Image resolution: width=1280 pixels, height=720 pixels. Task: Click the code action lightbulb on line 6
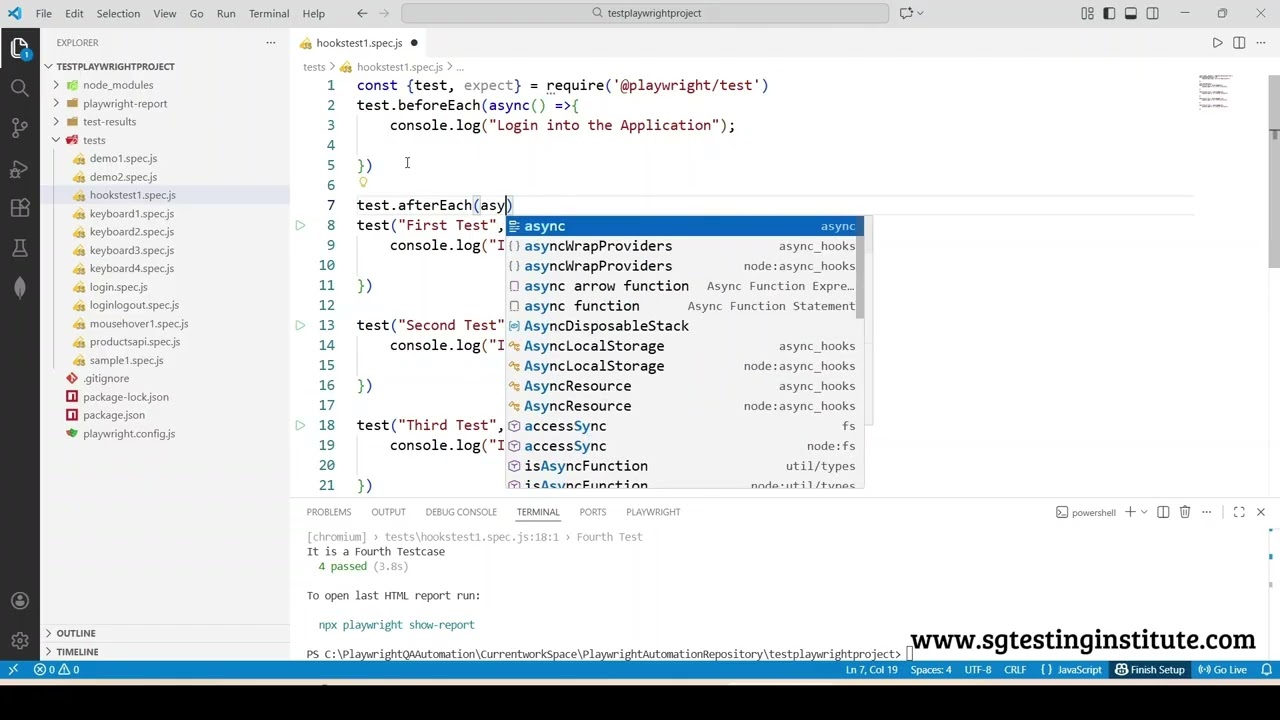363,182
